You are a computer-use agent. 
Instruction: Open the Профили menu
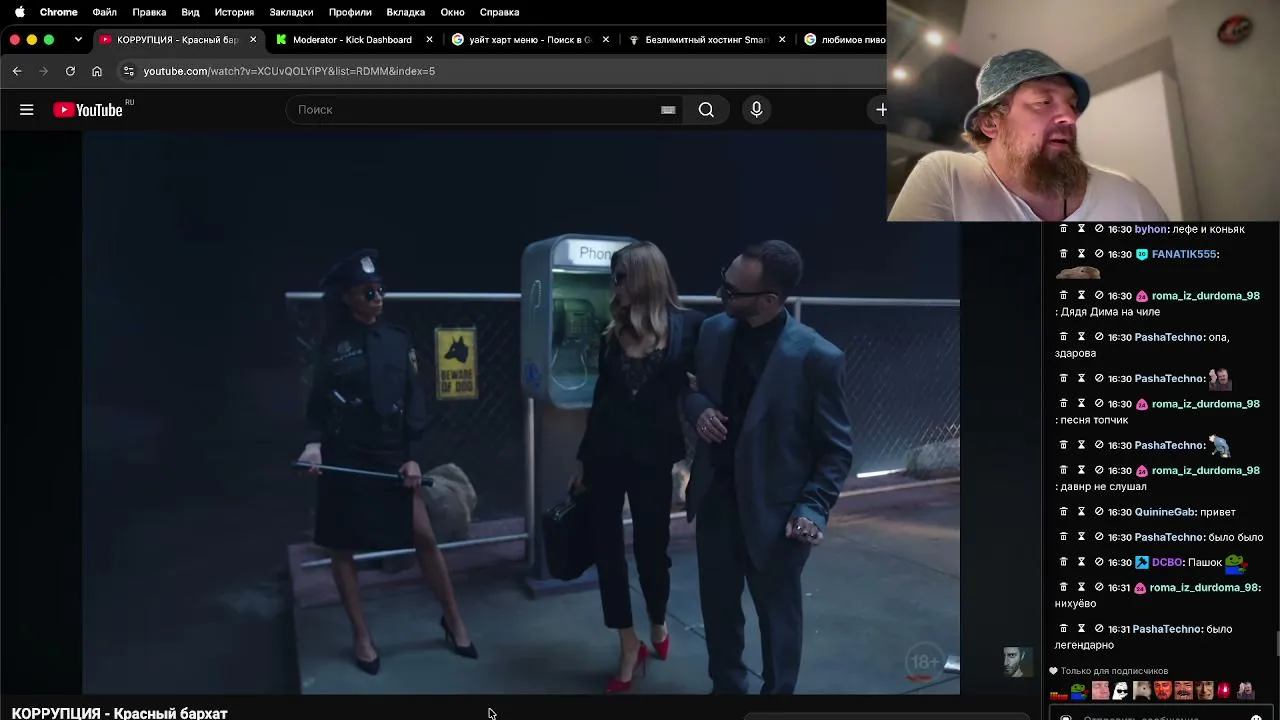pyautogui.click(x=350, y=12)
